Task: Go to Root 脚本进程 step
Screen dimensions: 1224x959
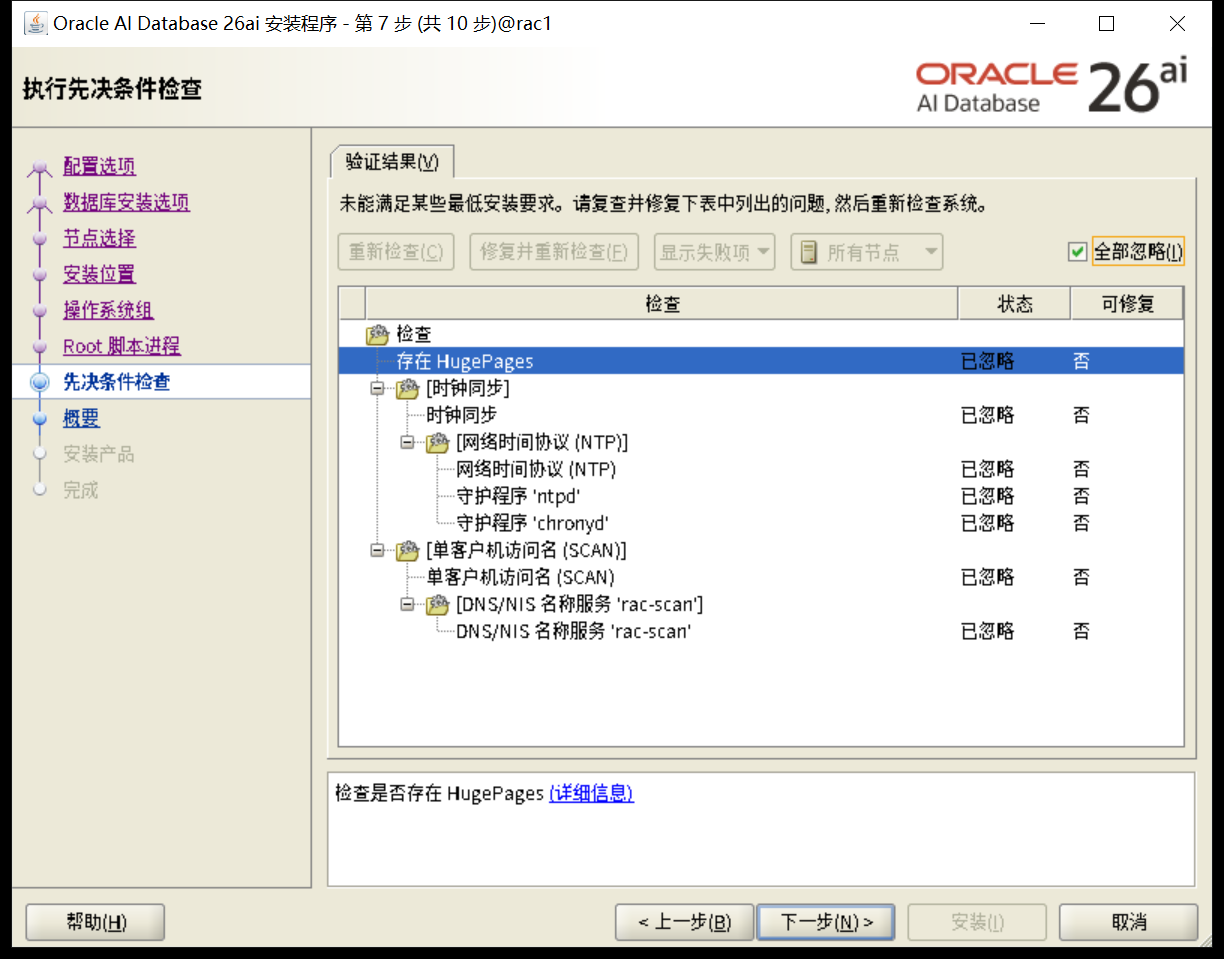Action: pyautogui.click(x=122, y=346)
